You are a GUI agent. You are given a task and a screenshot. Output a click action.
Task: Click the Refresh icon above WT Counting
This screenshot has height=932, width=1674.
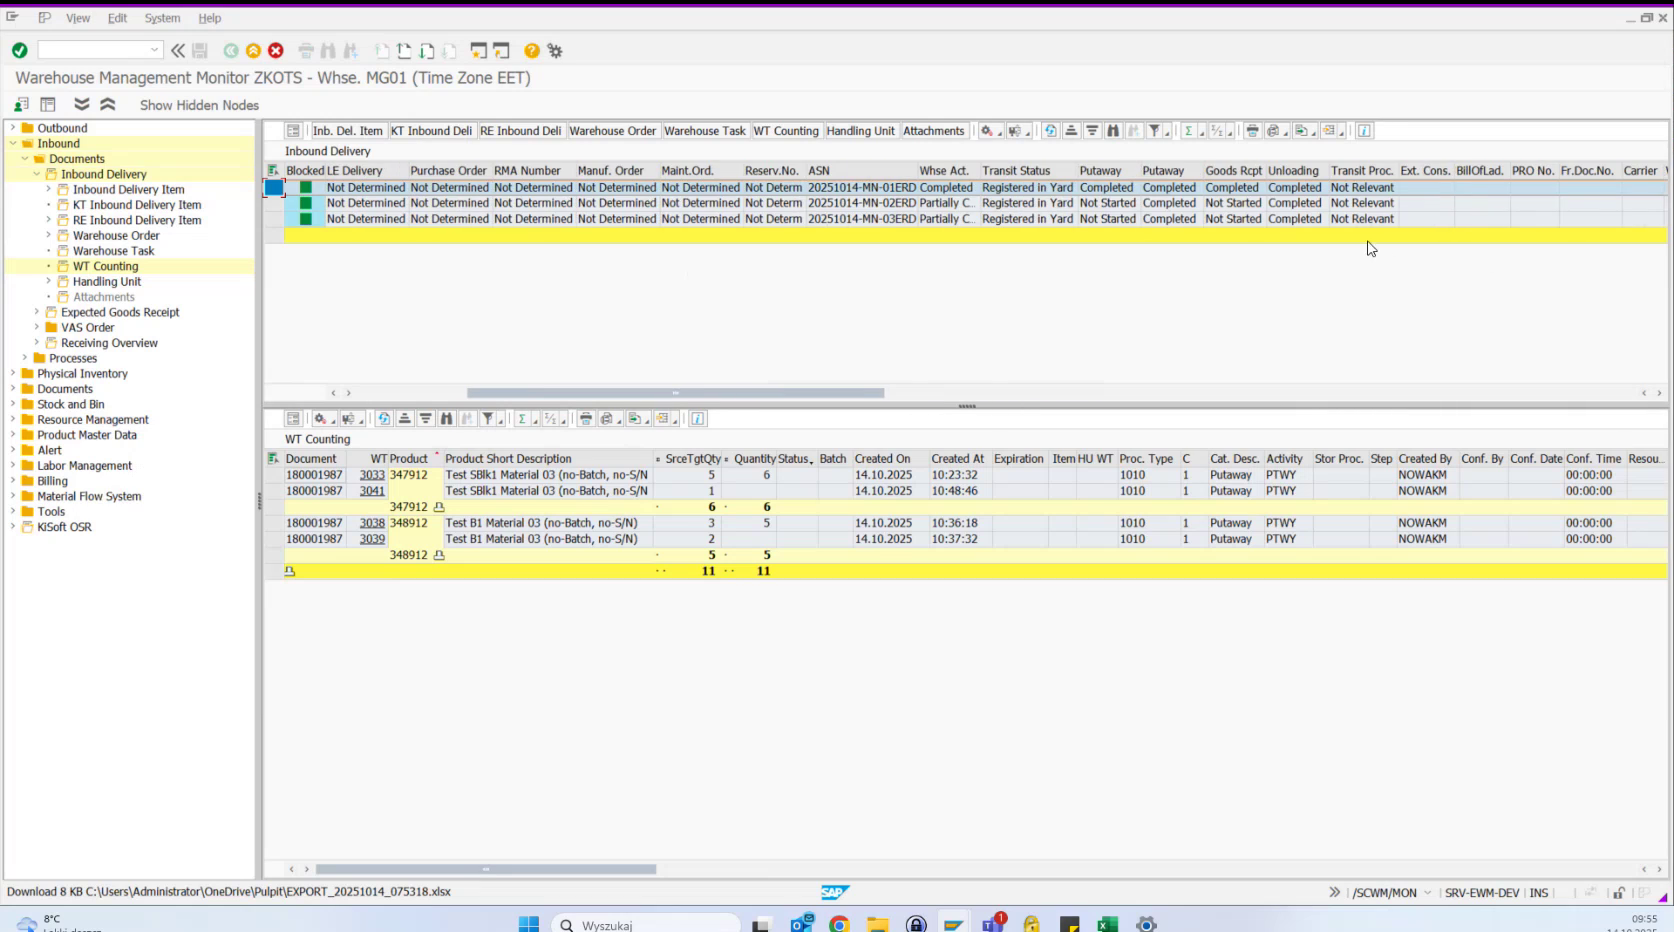384,418
